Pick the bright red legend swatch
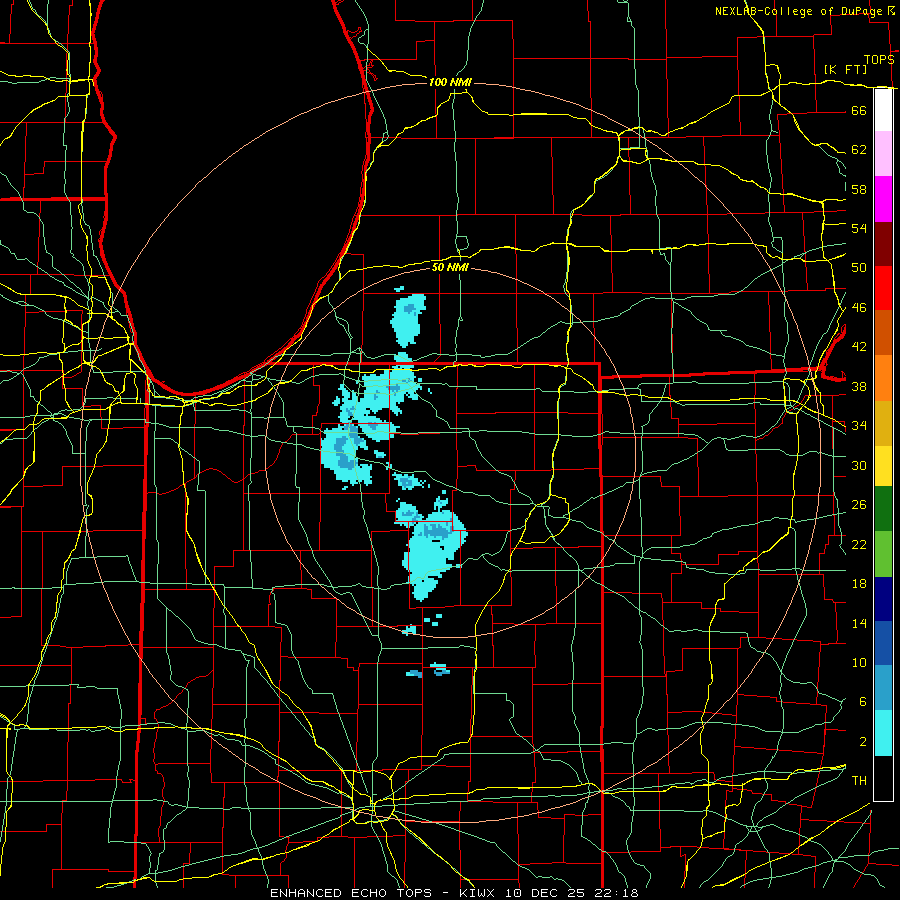This screenshot has height=900, width=900. (883, 288)
